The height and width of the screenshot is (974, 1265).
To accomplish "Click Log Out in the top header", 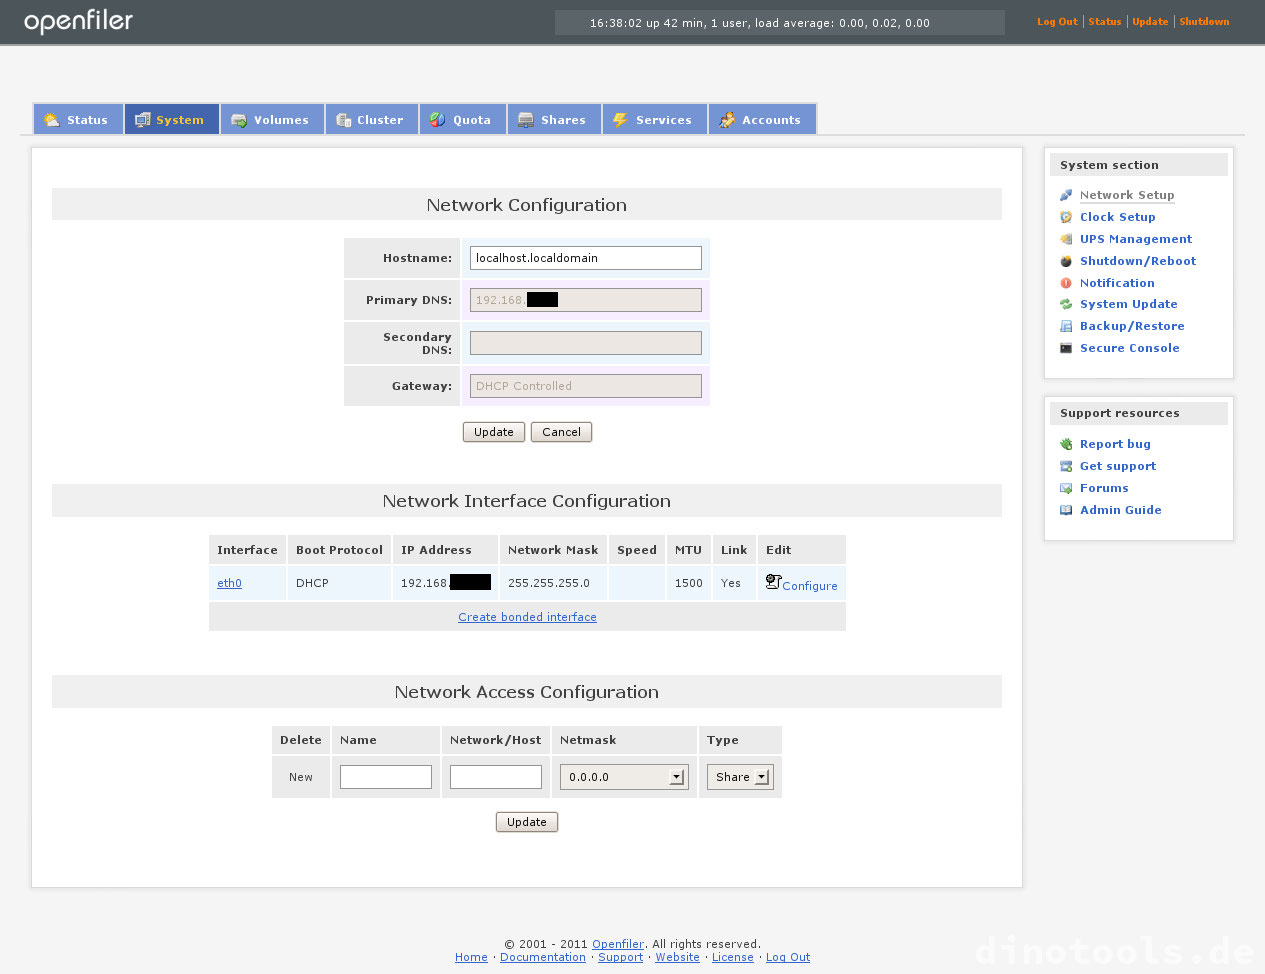I will [1057, 22].
